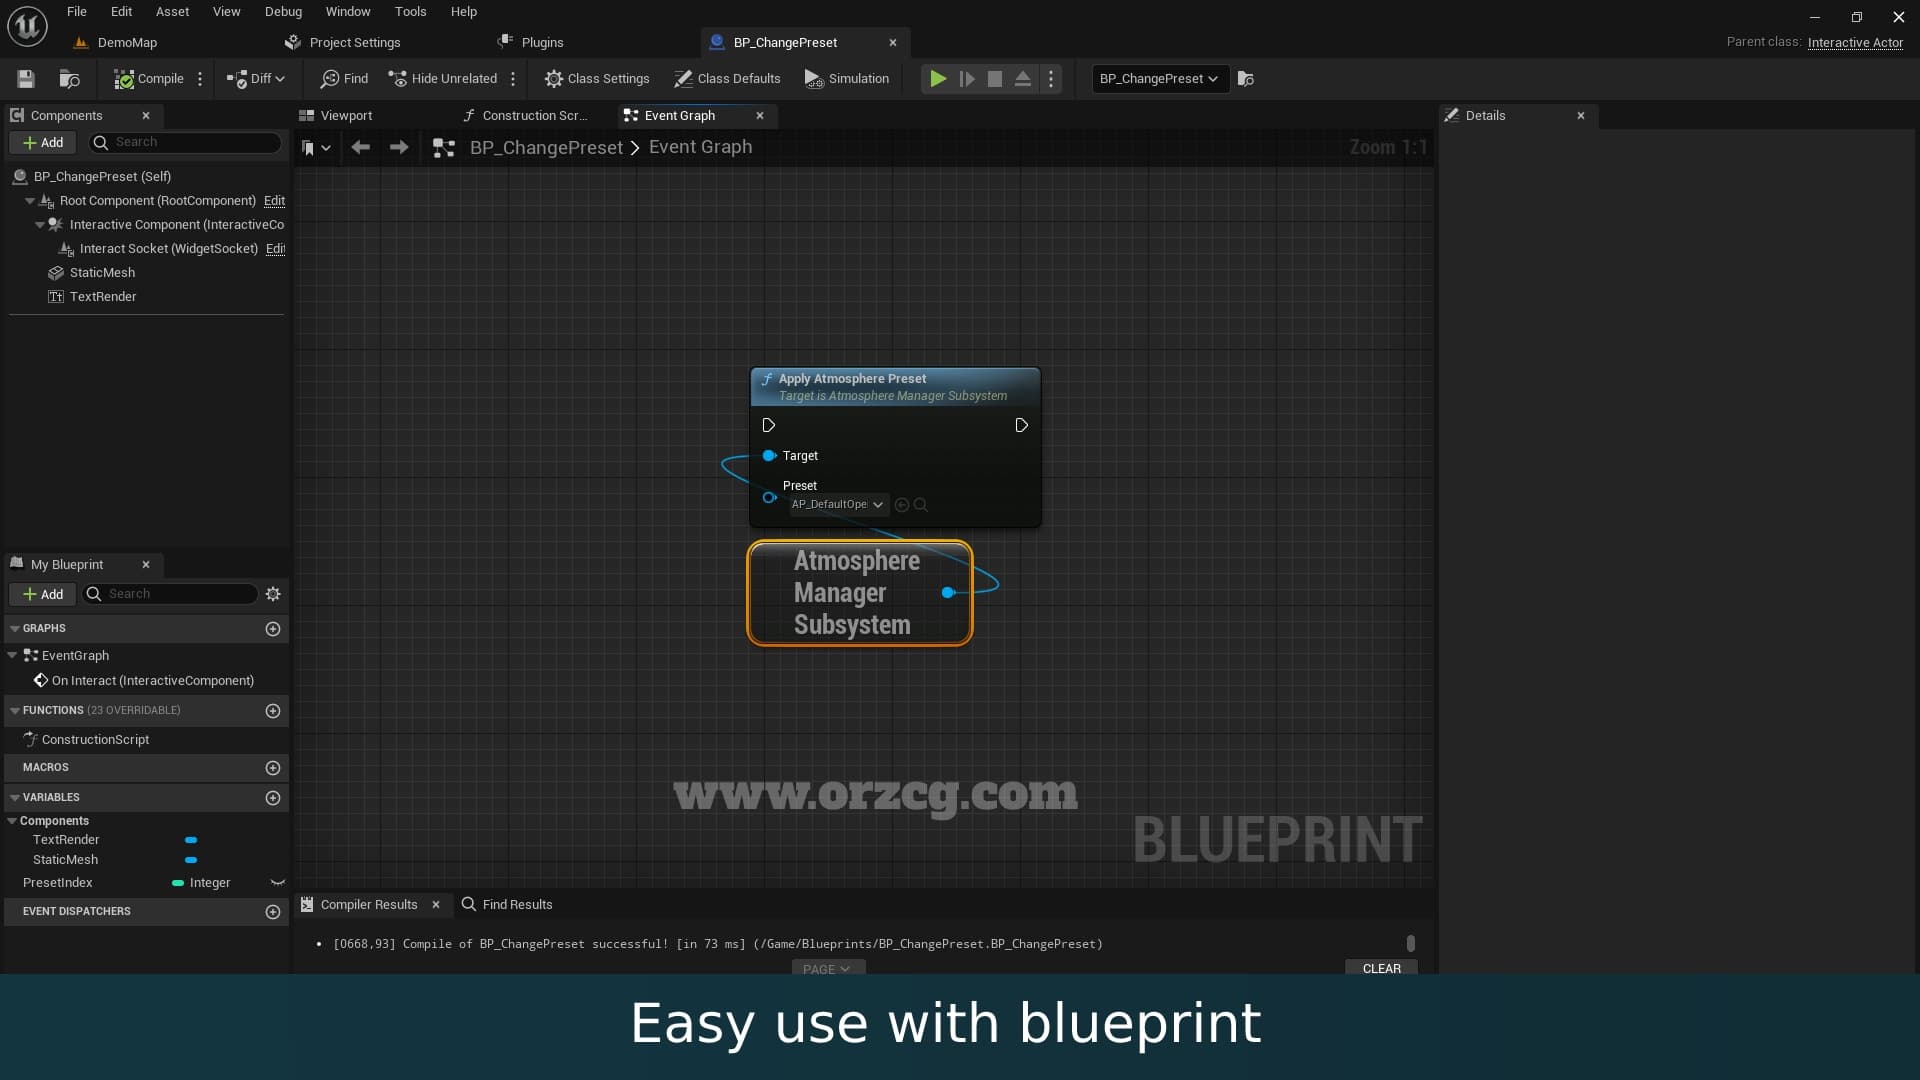The image size is (1920, 1080).
Task: Add new macro with plus icon
Action: pos(273,768)
